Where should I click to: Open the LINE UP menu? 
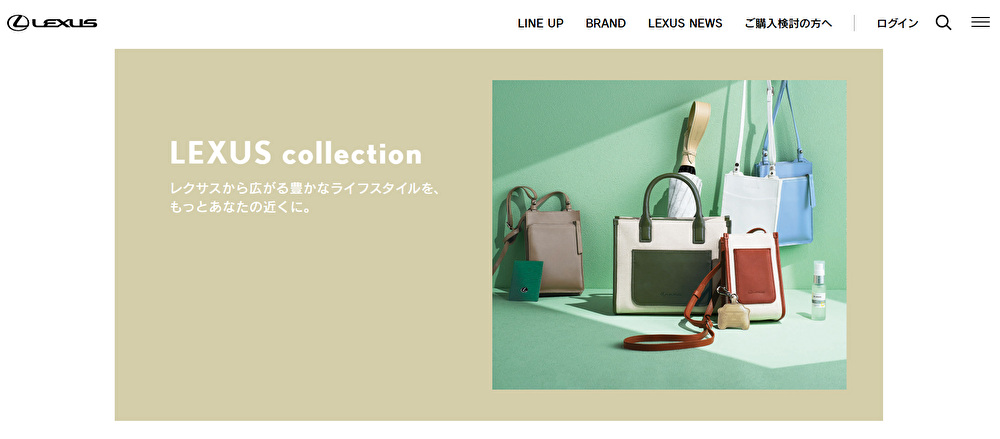pyautogui.click(x=540, y=23)
